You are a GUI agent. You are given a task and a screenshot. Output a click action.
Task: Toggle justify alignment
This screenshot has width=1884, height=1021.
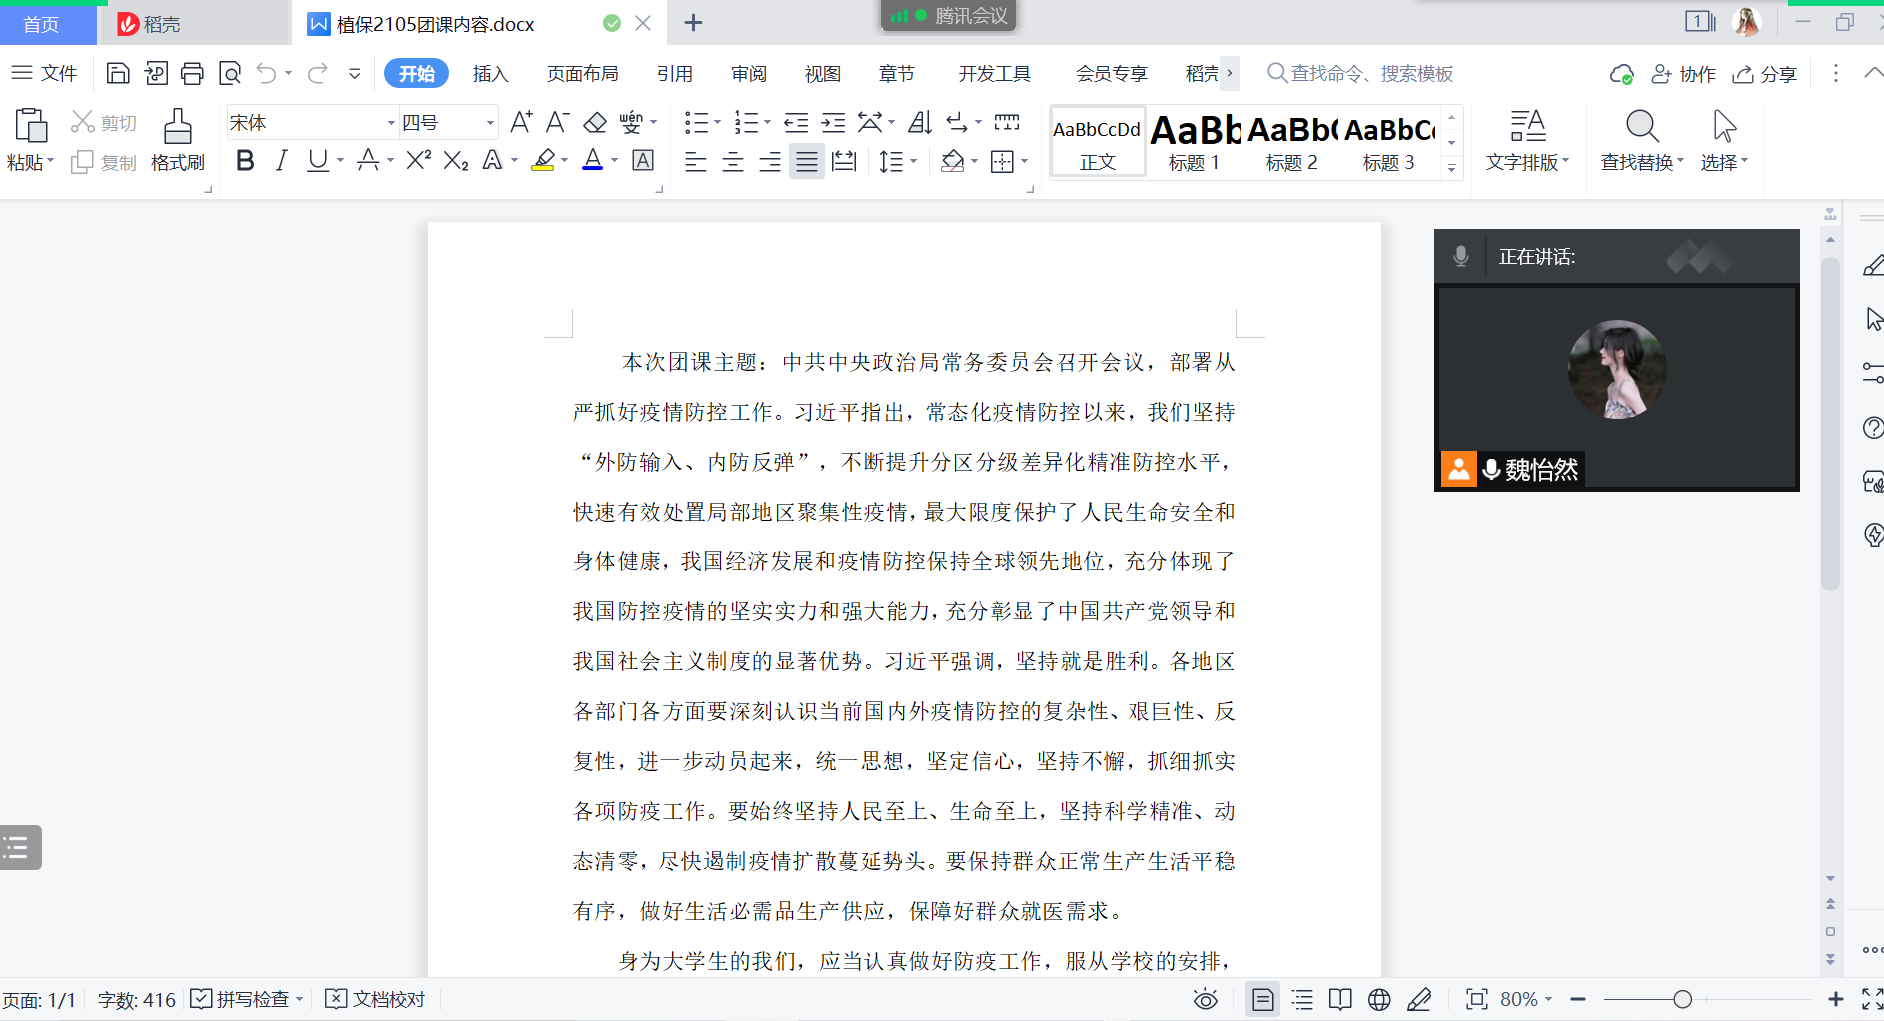807,161
